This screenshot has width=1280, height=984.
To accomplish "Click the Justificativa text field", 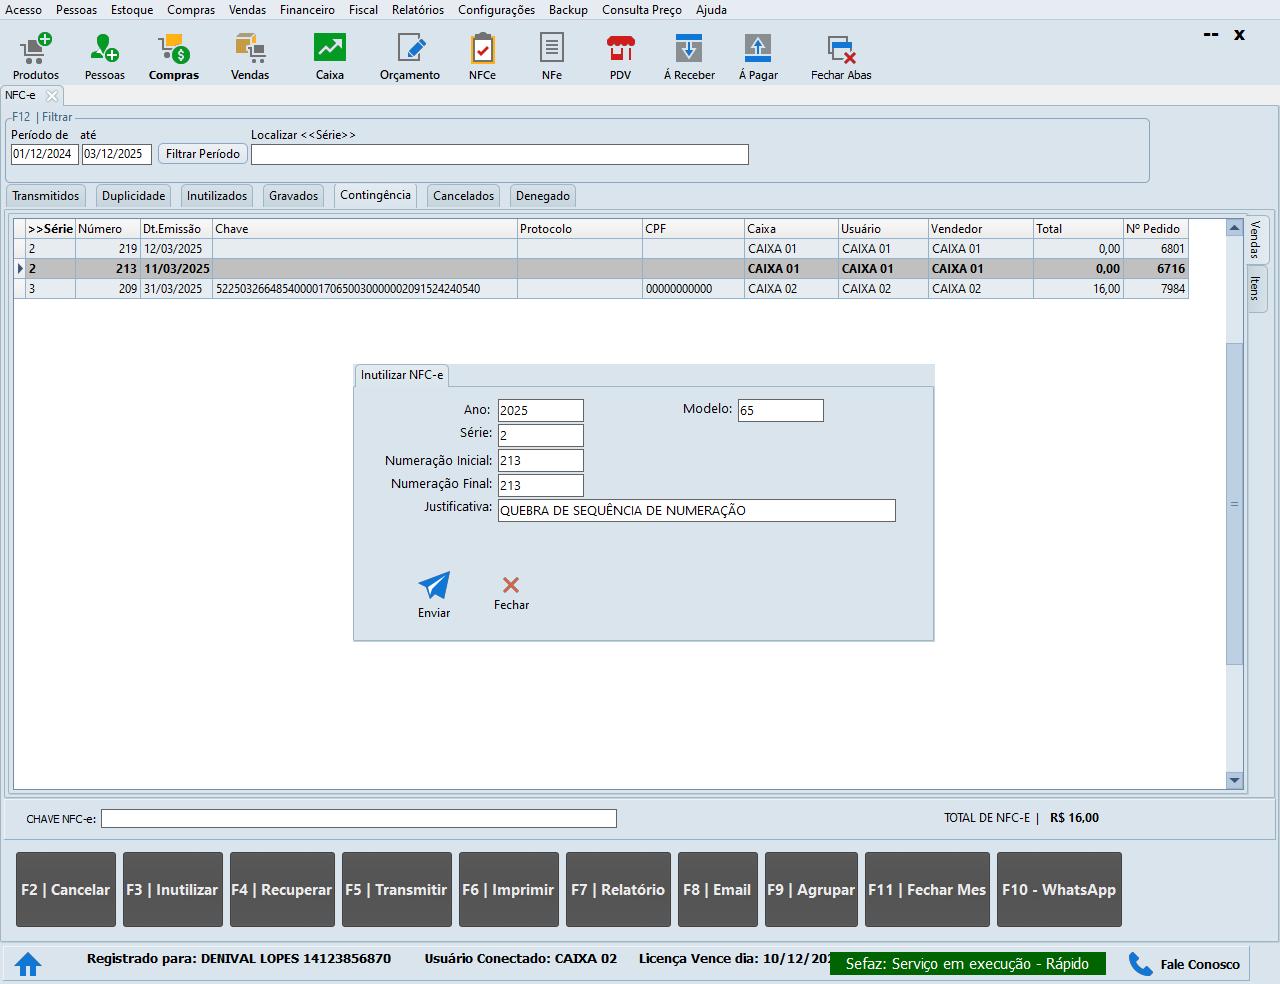I will coord(696,511).
